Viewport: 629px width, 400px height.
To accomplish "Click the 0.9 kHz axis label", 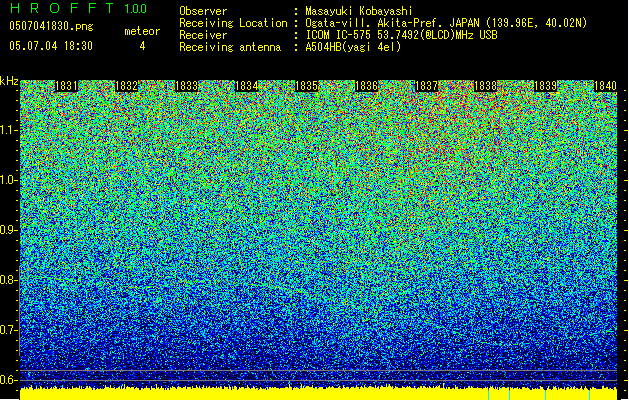I will [9, 230].
